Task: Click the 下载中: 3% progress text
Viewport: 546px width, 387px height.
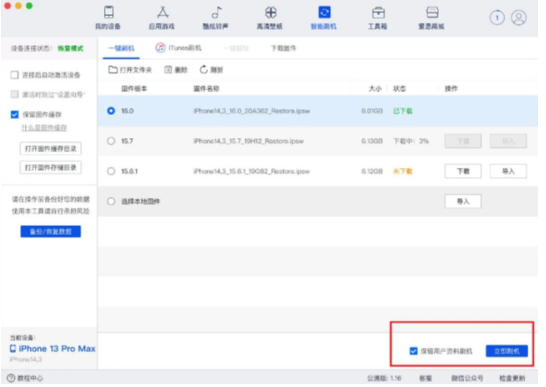Action: [412, 142]
